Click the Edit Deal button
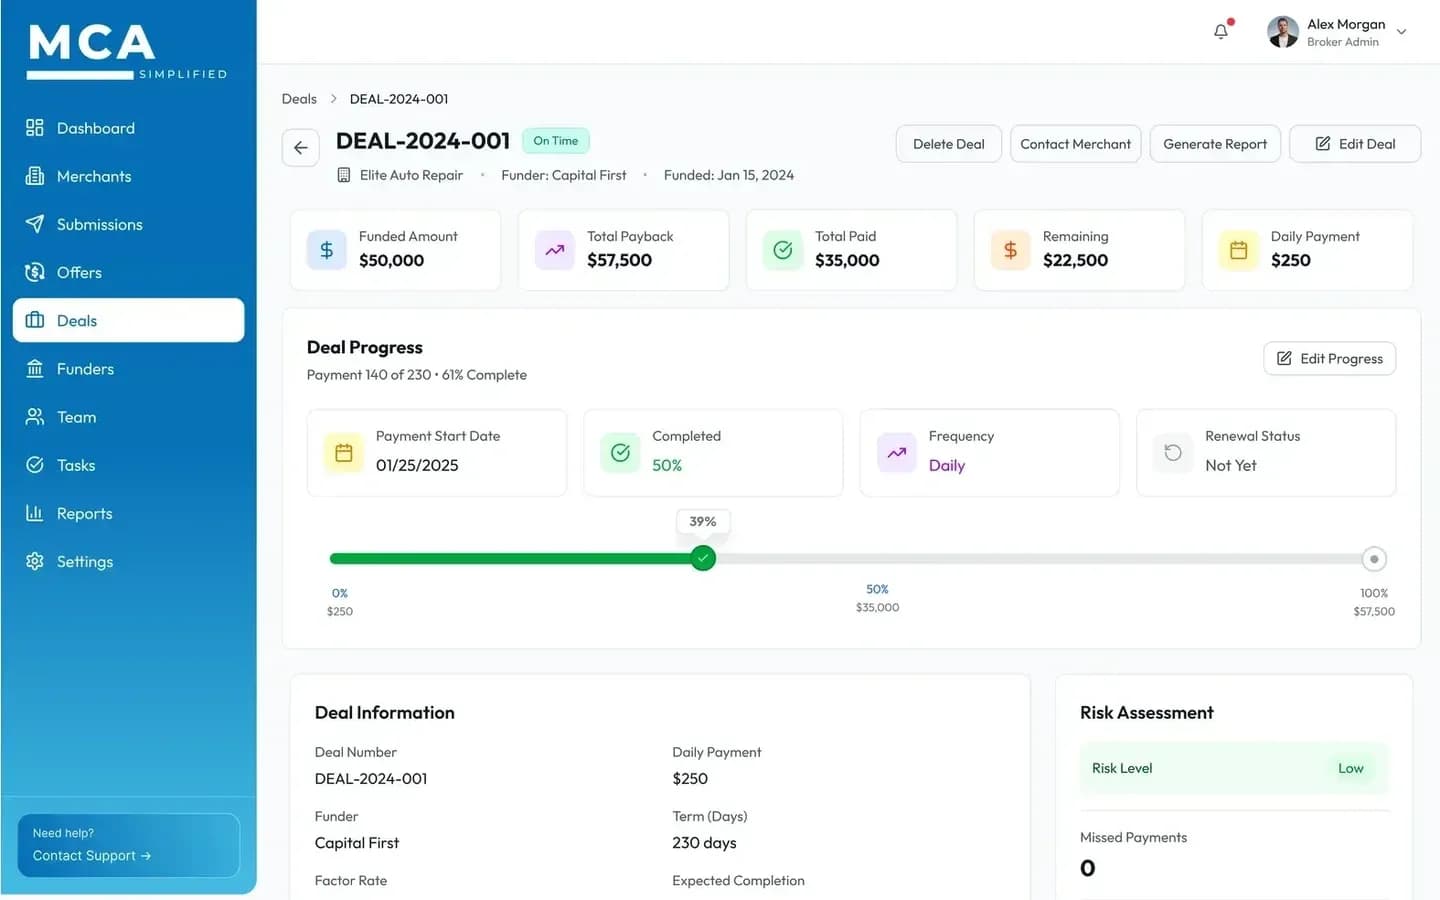Screen dimensions: 1440x900 [x=1355, y=144]
